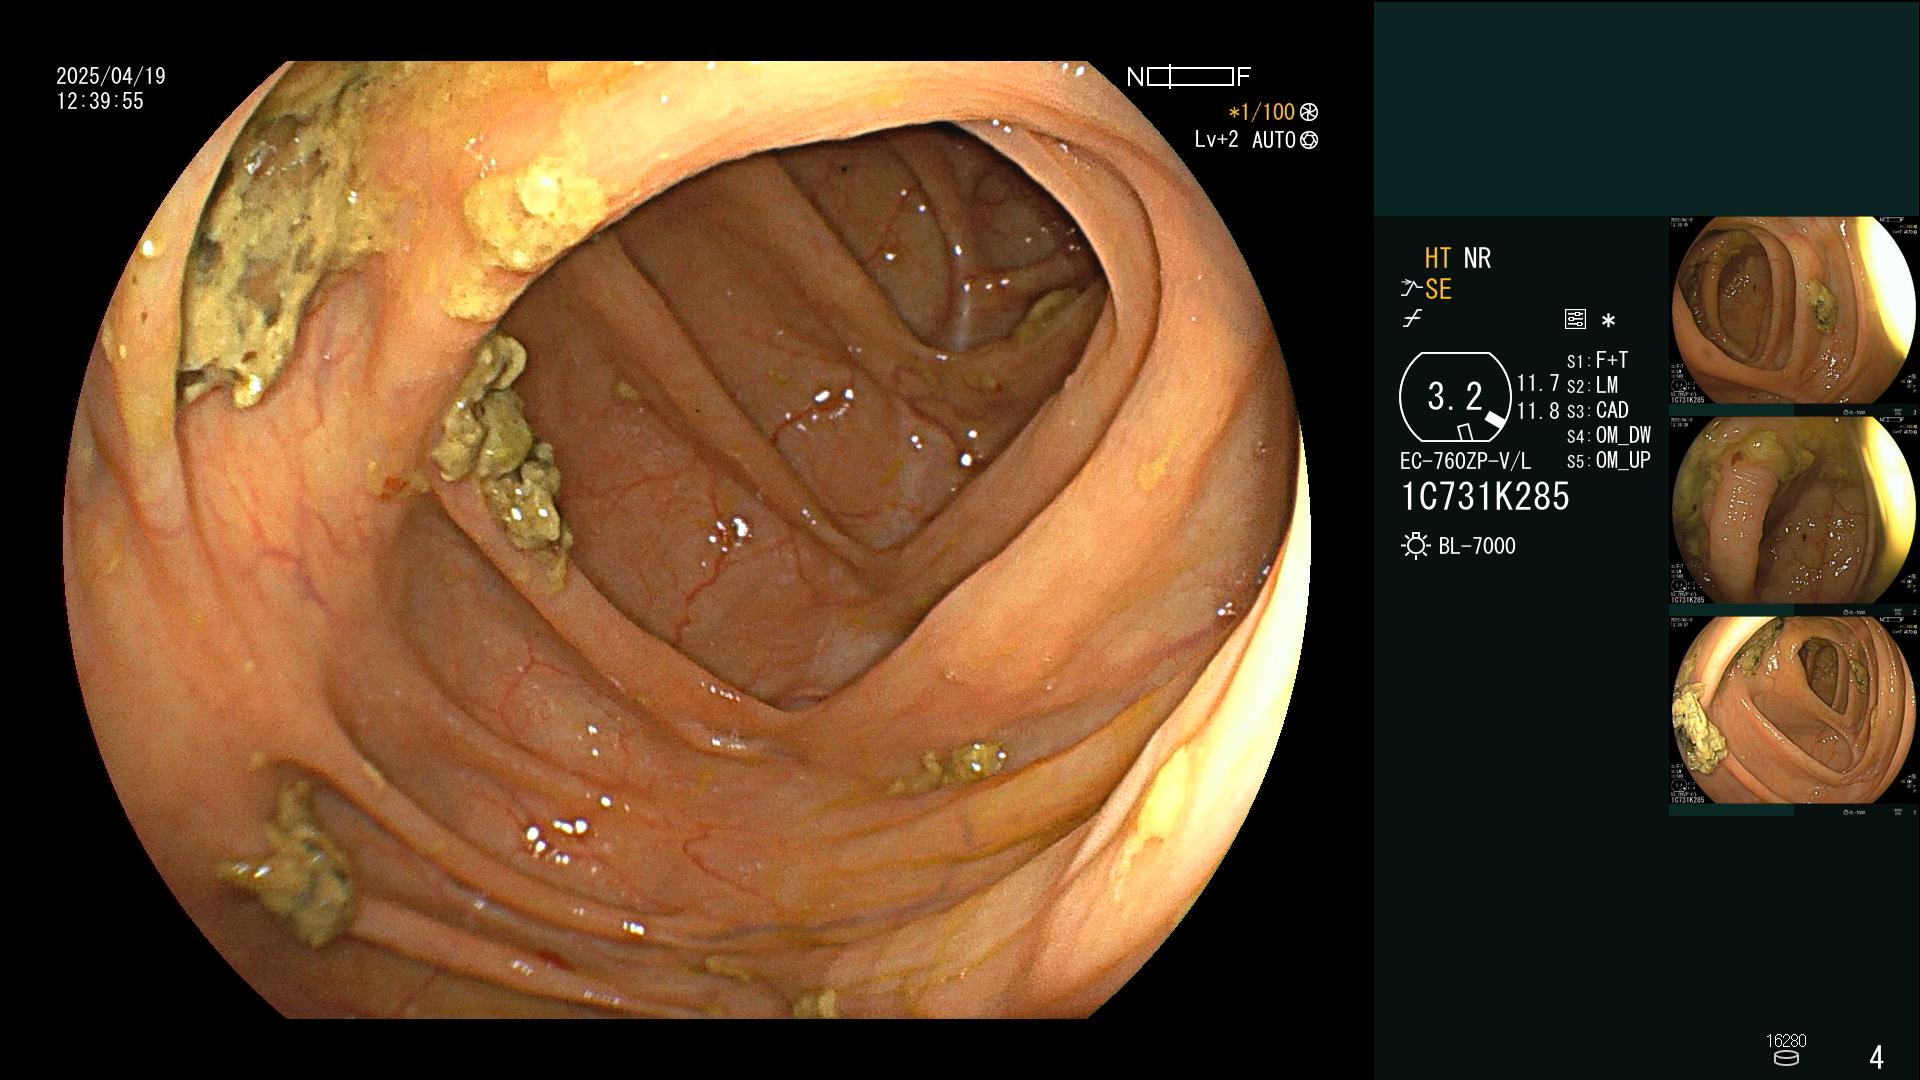Viewport: 1920px width, 1080px height.
Task: Click the image counter number 4
Action: pos(1876,1057)
